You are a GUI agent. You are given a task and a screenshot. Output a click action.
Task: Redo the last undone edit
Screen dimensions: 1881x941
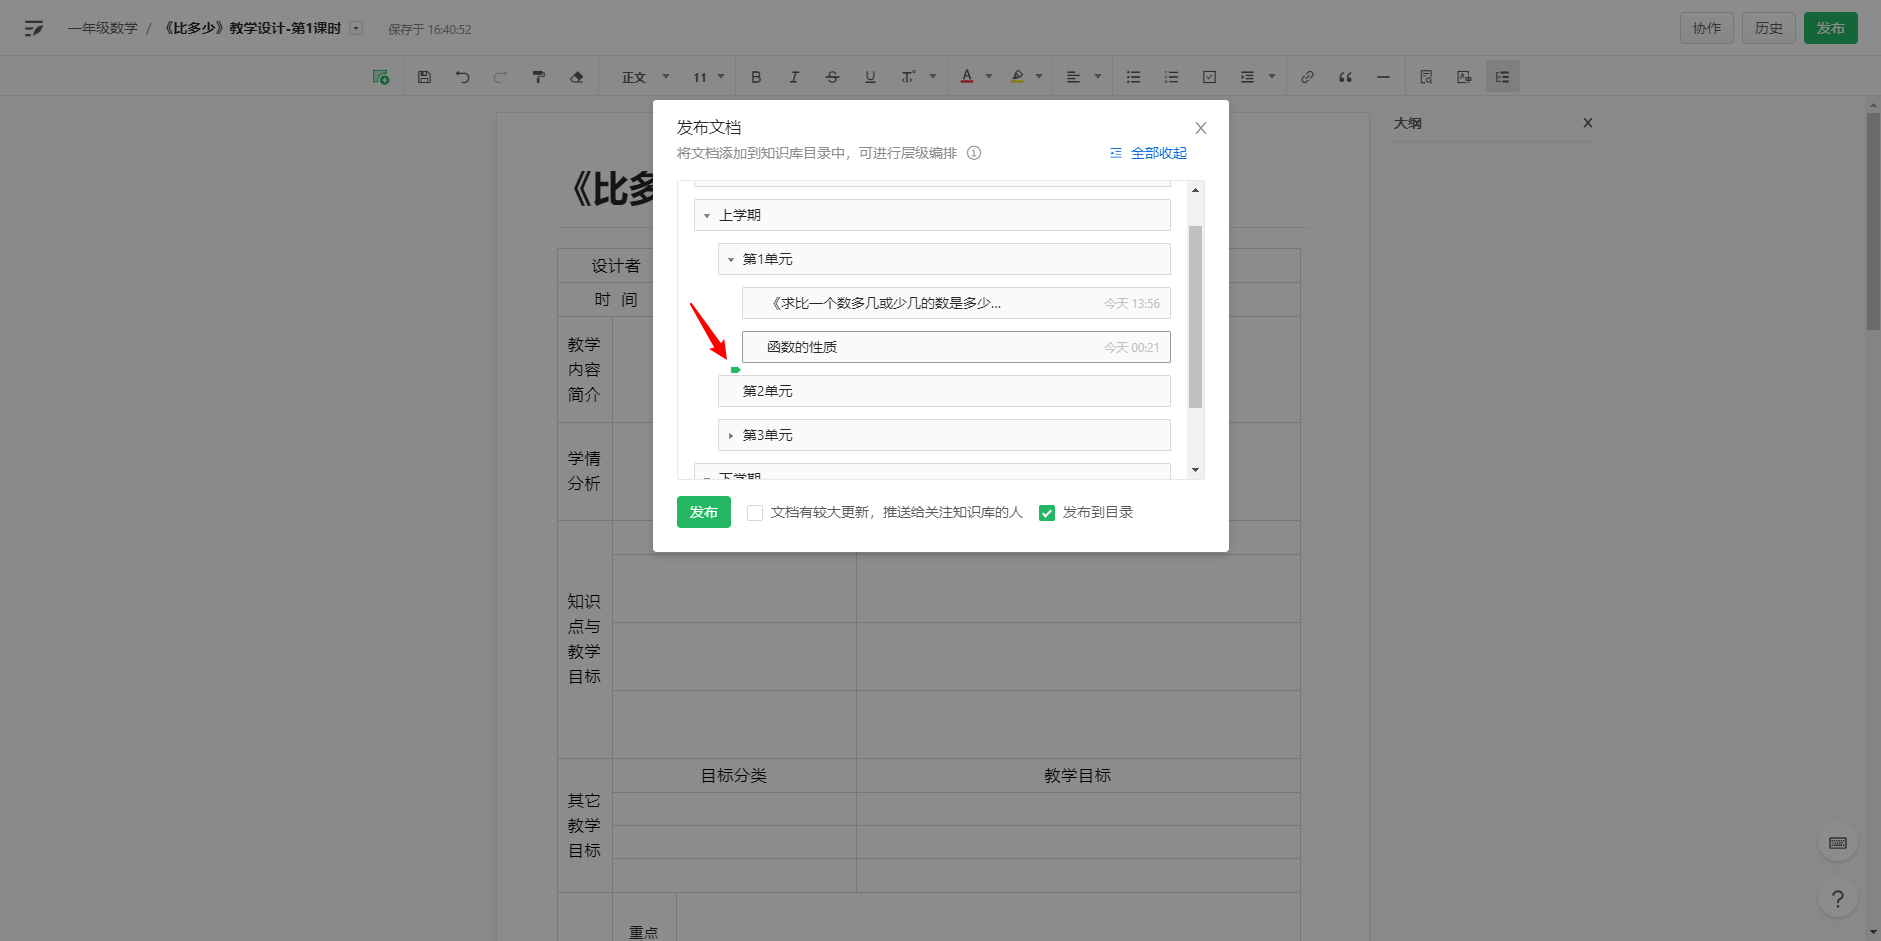[x=500, y=77]
